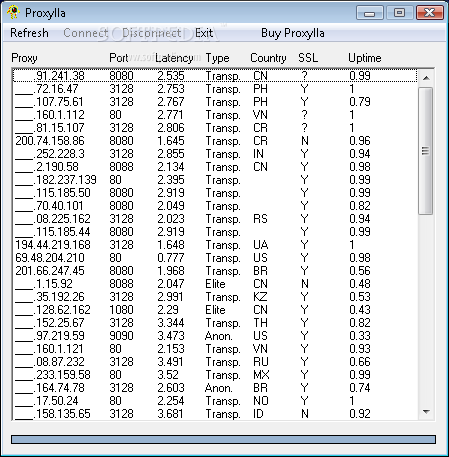Click uptime value 0.33

[x=360, y=336]
